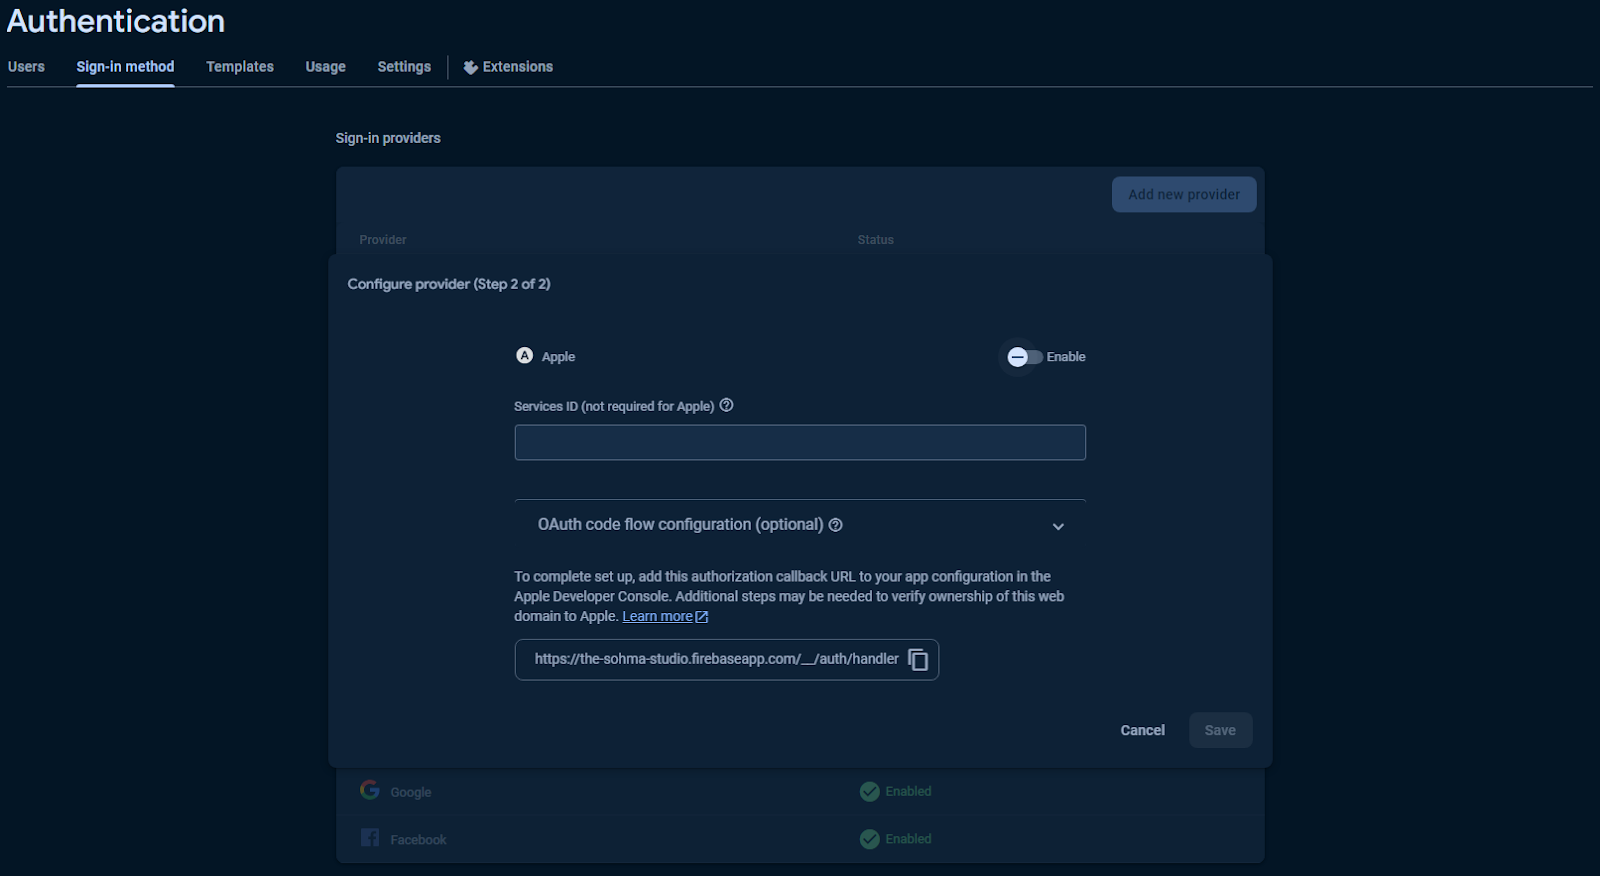The height and width of the screenshot is (876, 1600).
Task: Click the Authentication page heading
Action: [116, 21]
